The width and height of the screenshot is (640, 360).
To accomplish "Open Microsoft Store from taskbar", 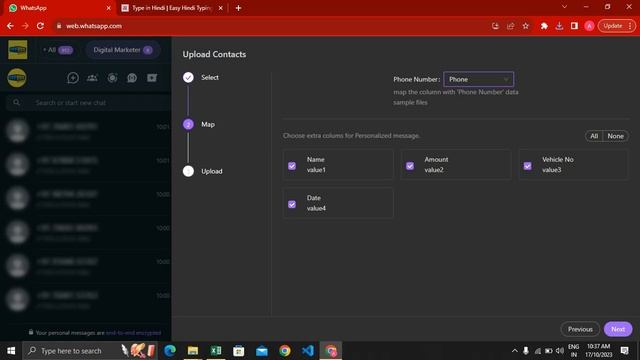I will (239, 351).
